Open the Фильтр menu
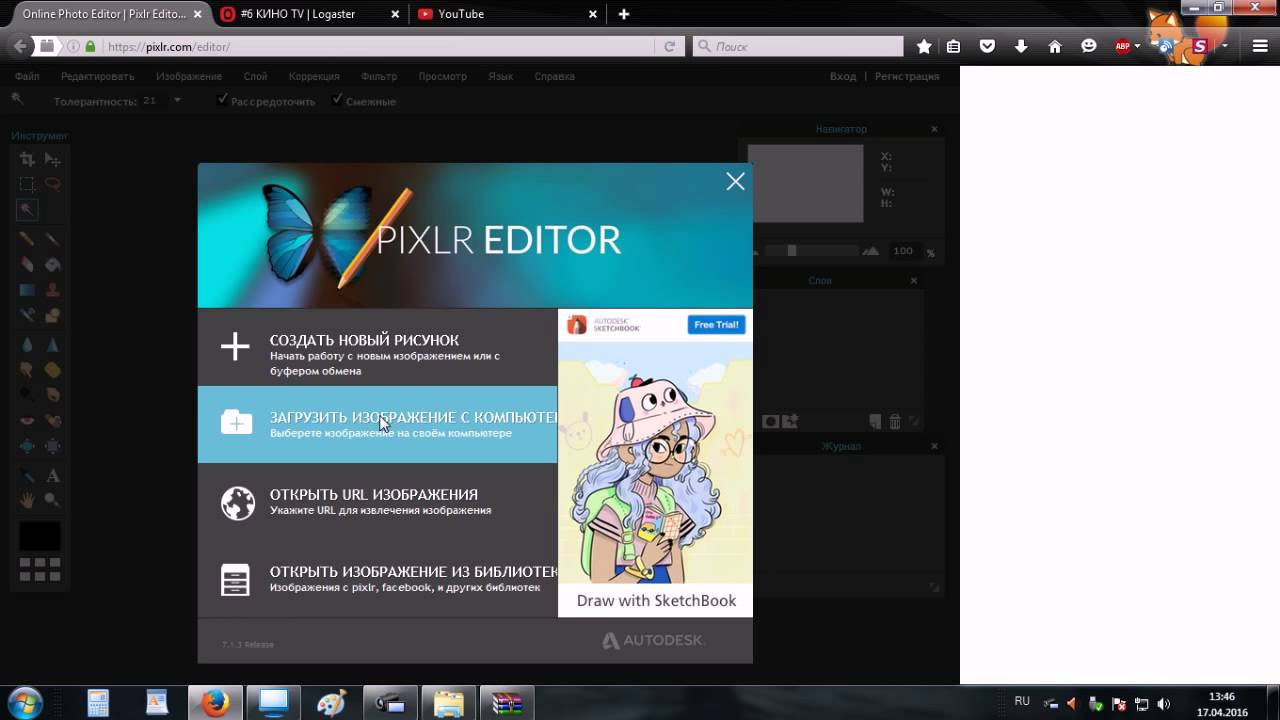1280x720 pixels. tap(379, 76)
